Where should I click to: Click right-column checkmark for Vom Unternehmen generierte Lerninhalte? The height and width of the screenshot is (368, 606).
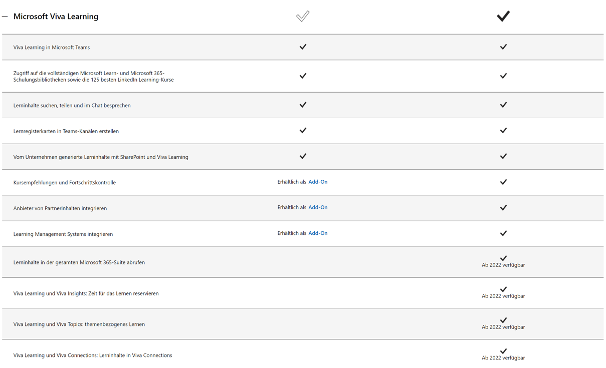(503, 156)
